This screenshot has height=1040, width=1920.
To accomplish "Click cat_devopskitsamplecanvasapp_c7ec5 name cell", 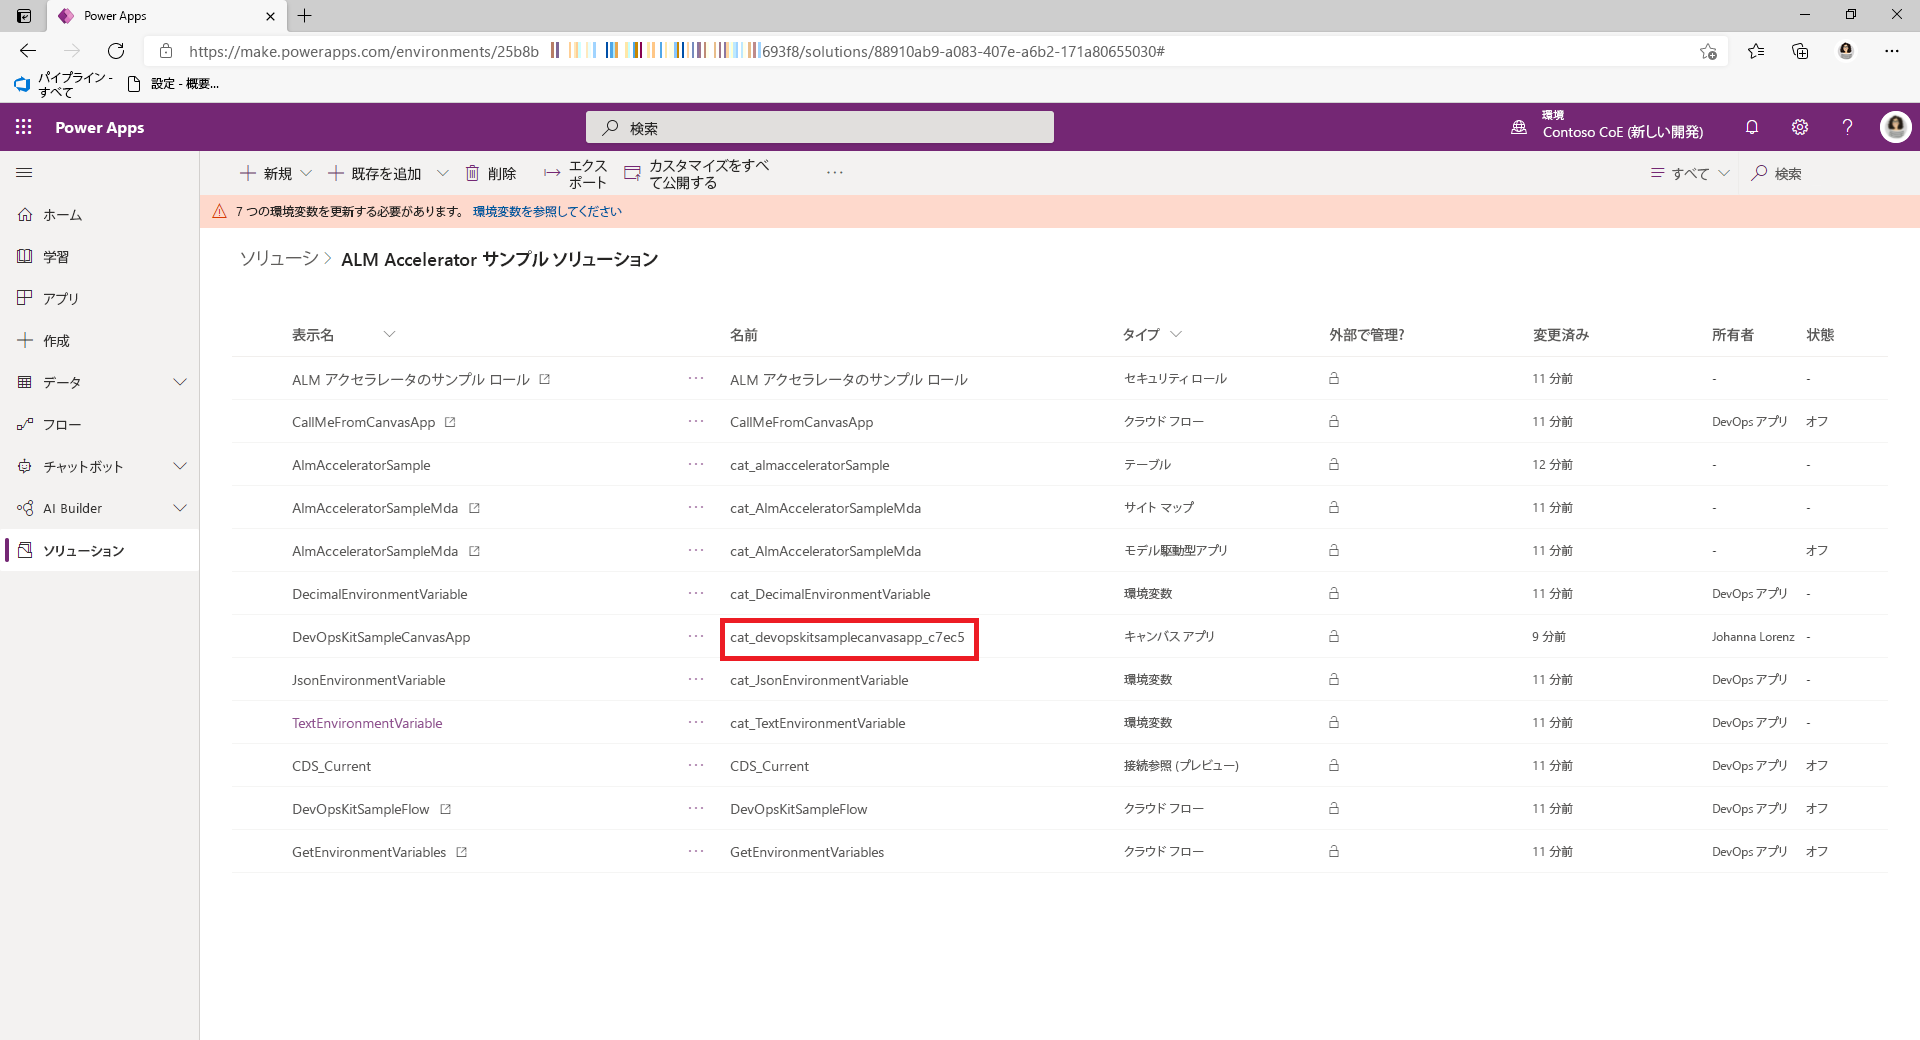I will [848, 637].
